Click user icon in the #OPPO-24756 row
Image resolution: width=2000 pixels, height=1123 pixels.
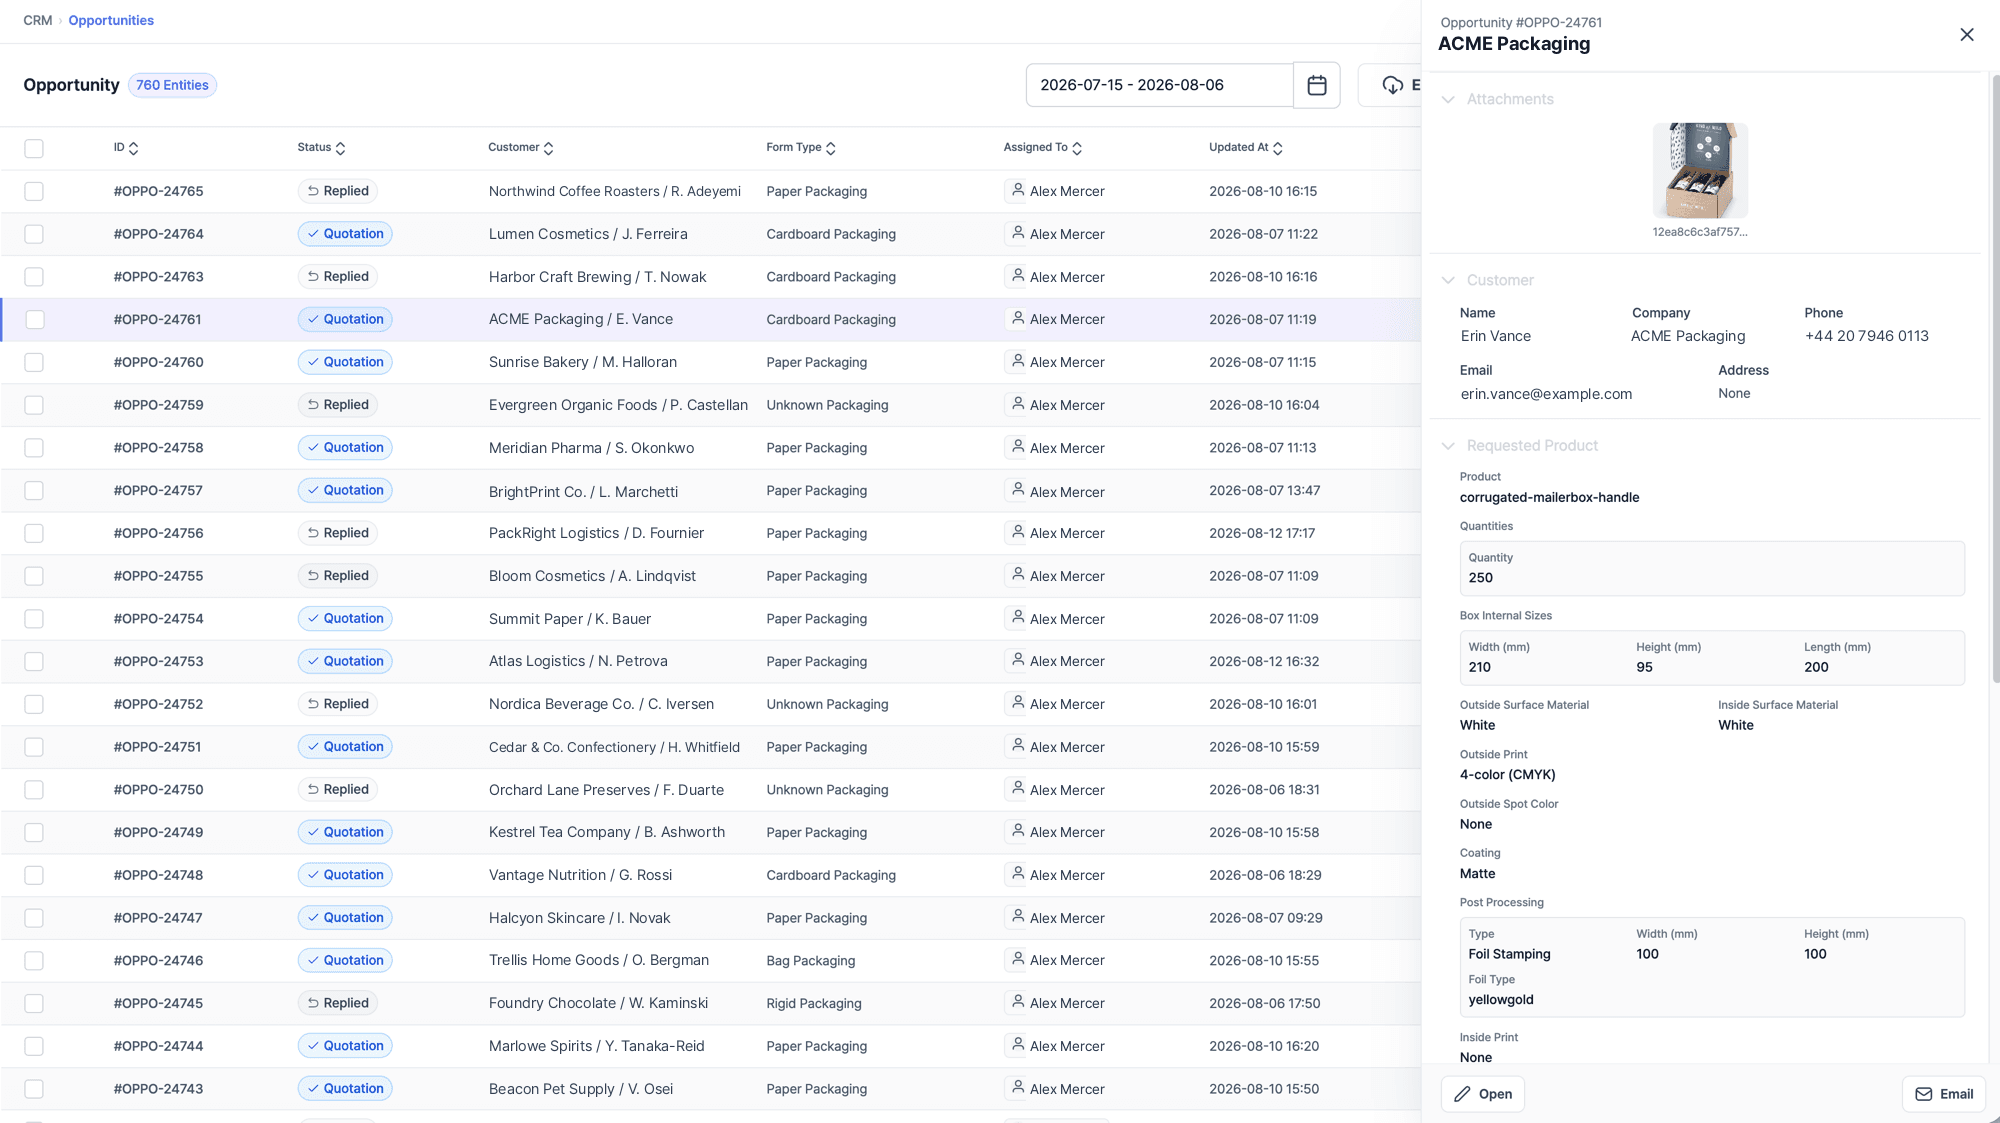click(1017, 532)
